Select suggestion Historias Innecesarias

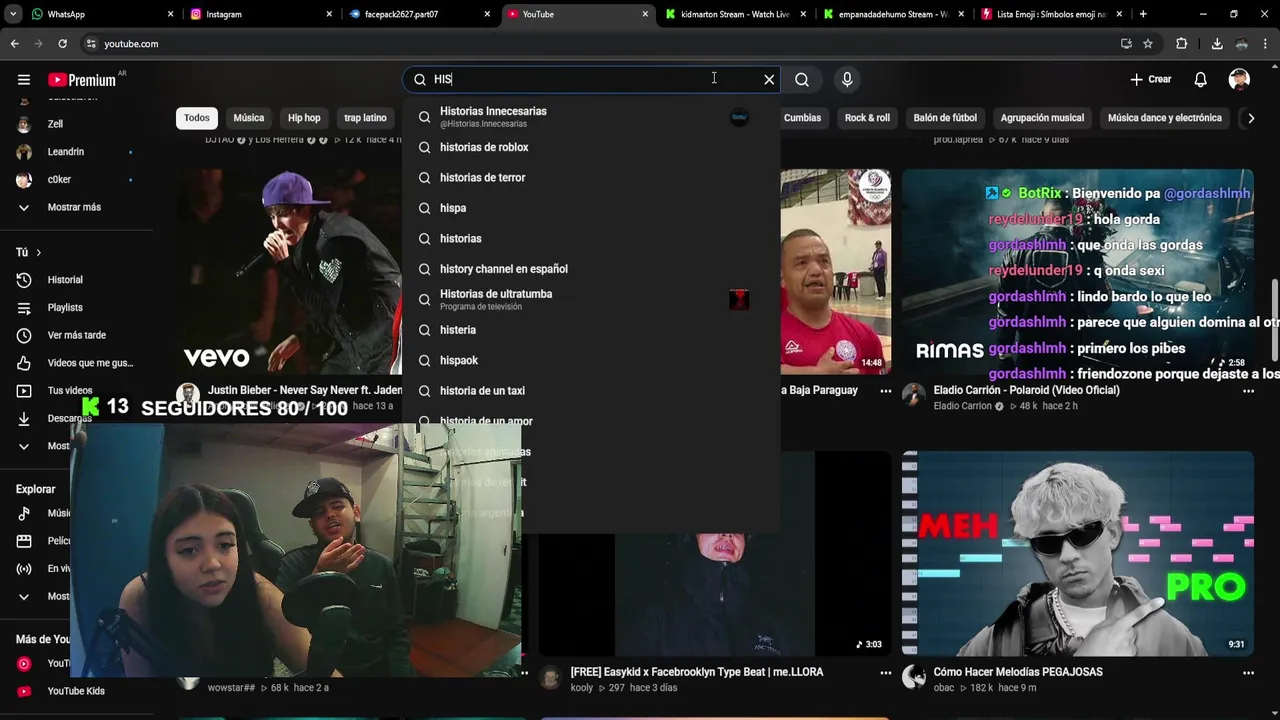point(591,116)
